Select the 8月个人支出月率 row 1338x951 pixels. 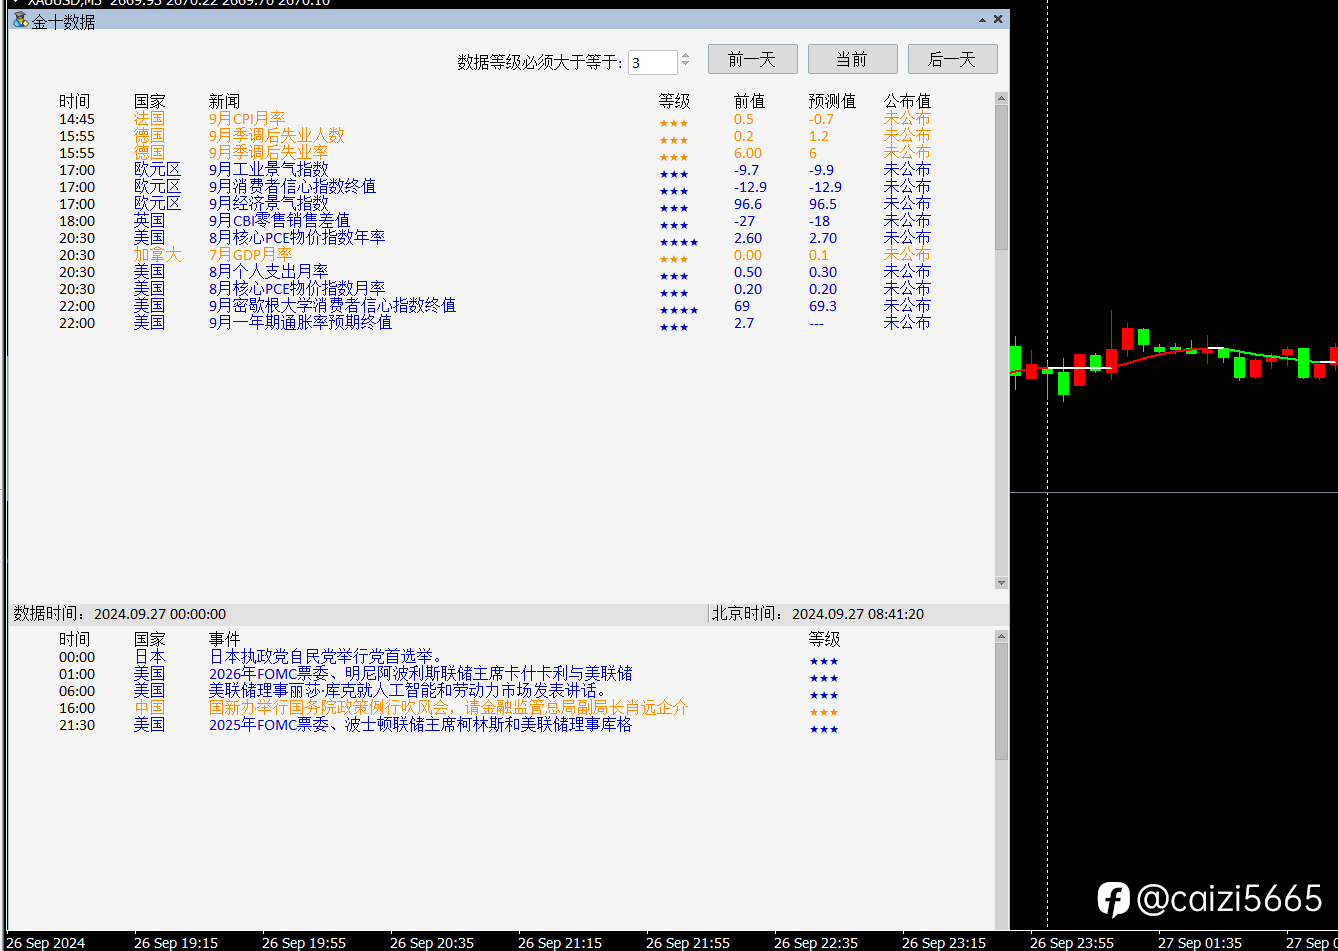coord(495,272)
